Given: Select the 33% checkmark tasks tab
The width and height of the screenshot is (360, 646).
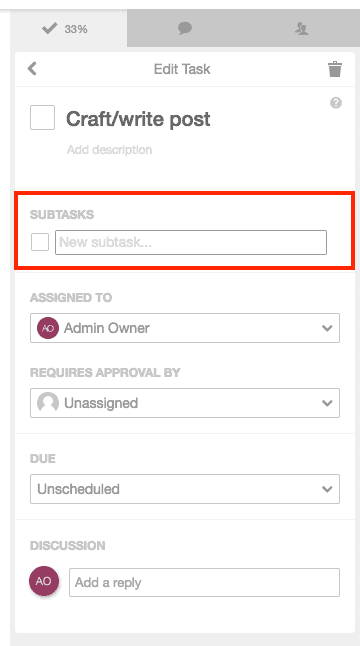Looking at the screenshot, I should [x=65, y=29].
